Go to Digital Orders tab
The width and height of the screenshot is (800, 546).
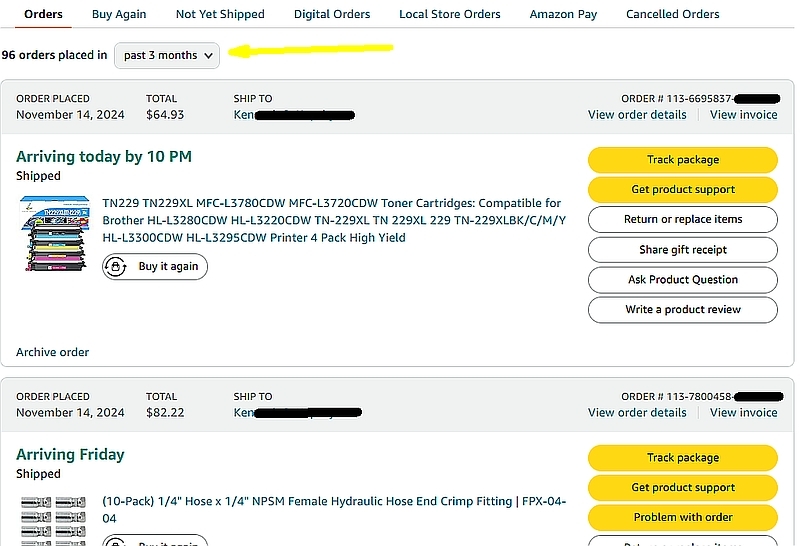332,14
